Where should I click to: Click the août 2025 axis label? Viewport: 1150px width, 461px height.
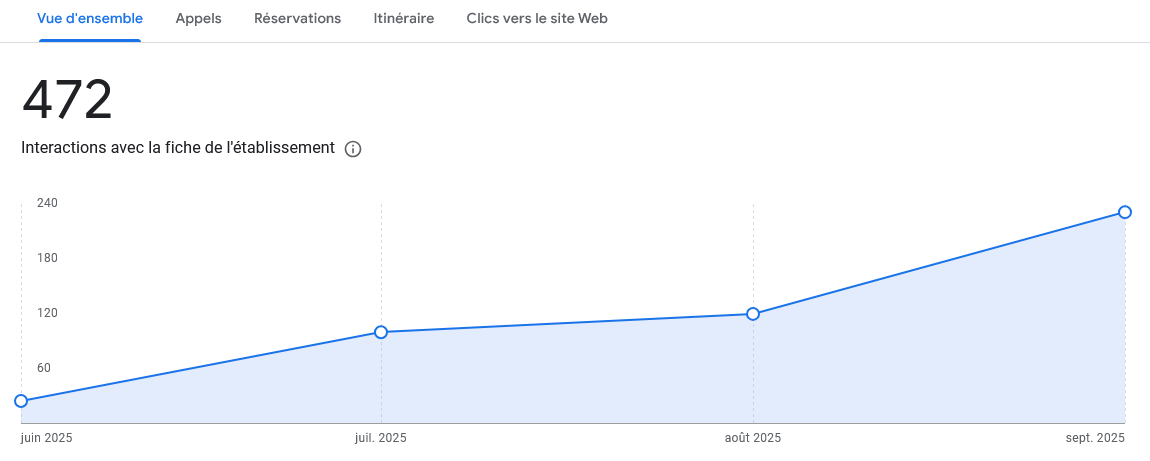pos(753,438)
